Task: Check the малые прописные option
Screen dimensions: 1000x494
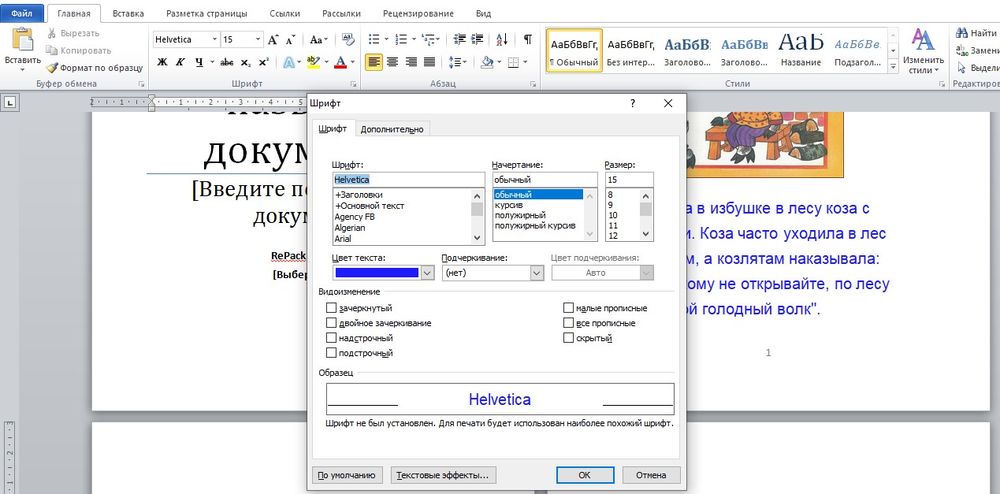Action: (568, 308)
